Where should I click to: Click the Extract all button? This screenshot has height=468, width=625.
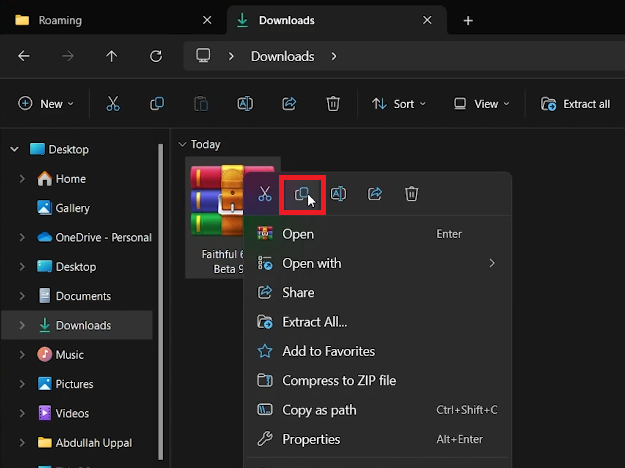576,104
